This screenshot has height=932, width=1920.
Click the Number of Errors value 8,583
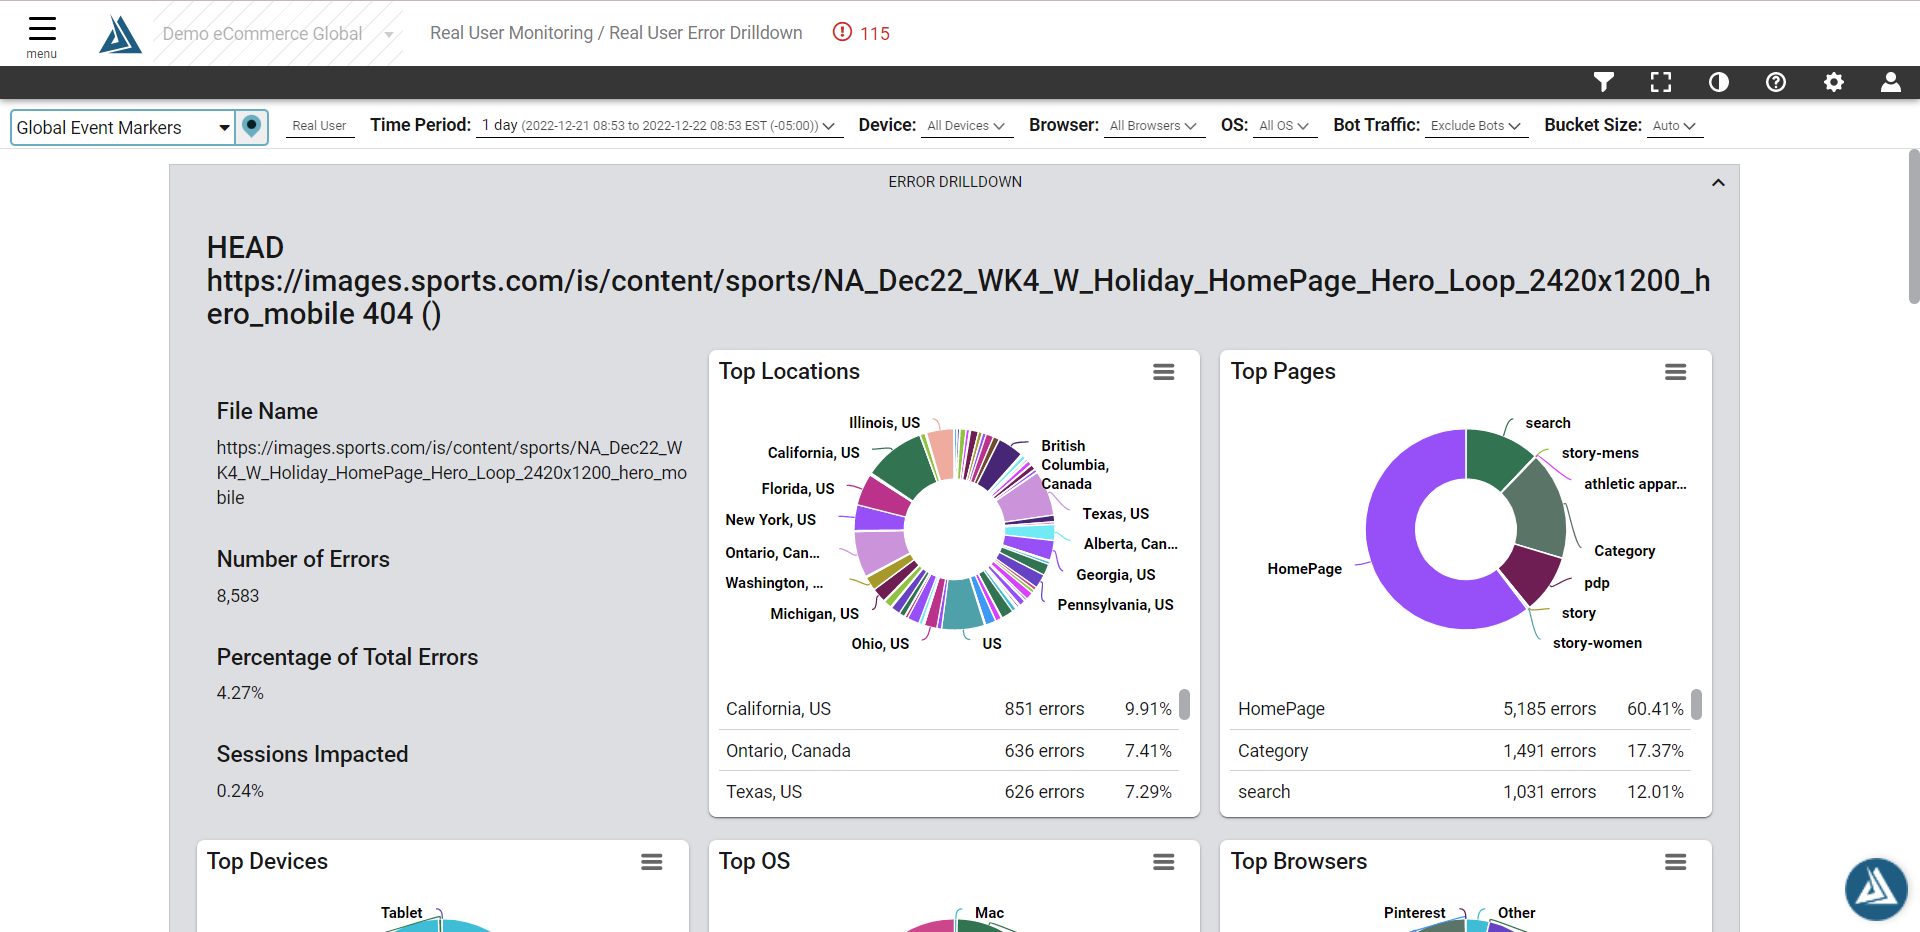point(238,596)
